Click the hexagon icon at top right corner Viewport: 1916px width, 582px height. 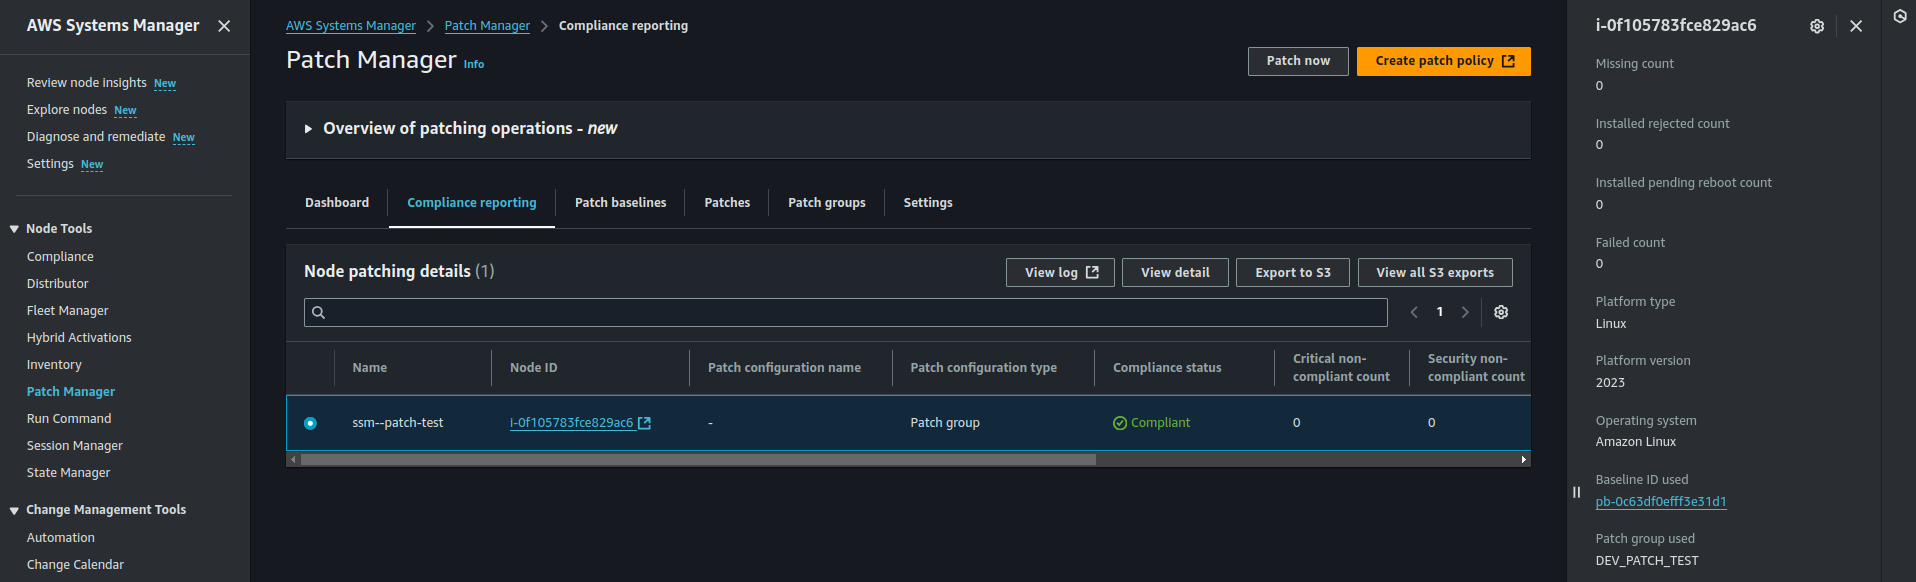(x=1899, y=16)
